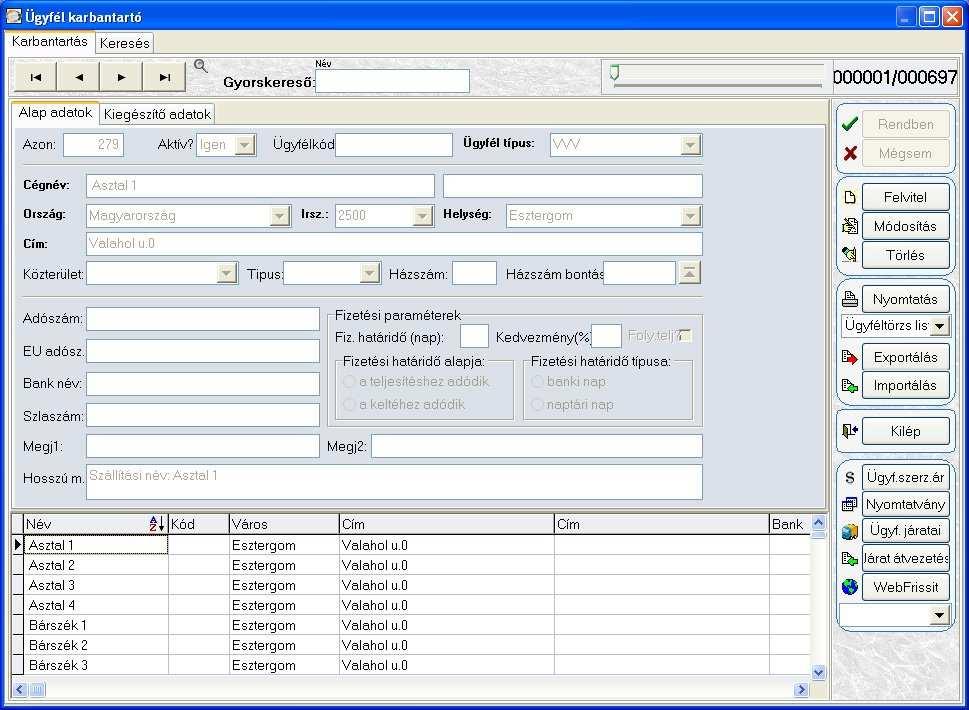This screenshot has width=969, height=710.
Task: Click the import icon beside Importálás
Action: pos(850,386)
